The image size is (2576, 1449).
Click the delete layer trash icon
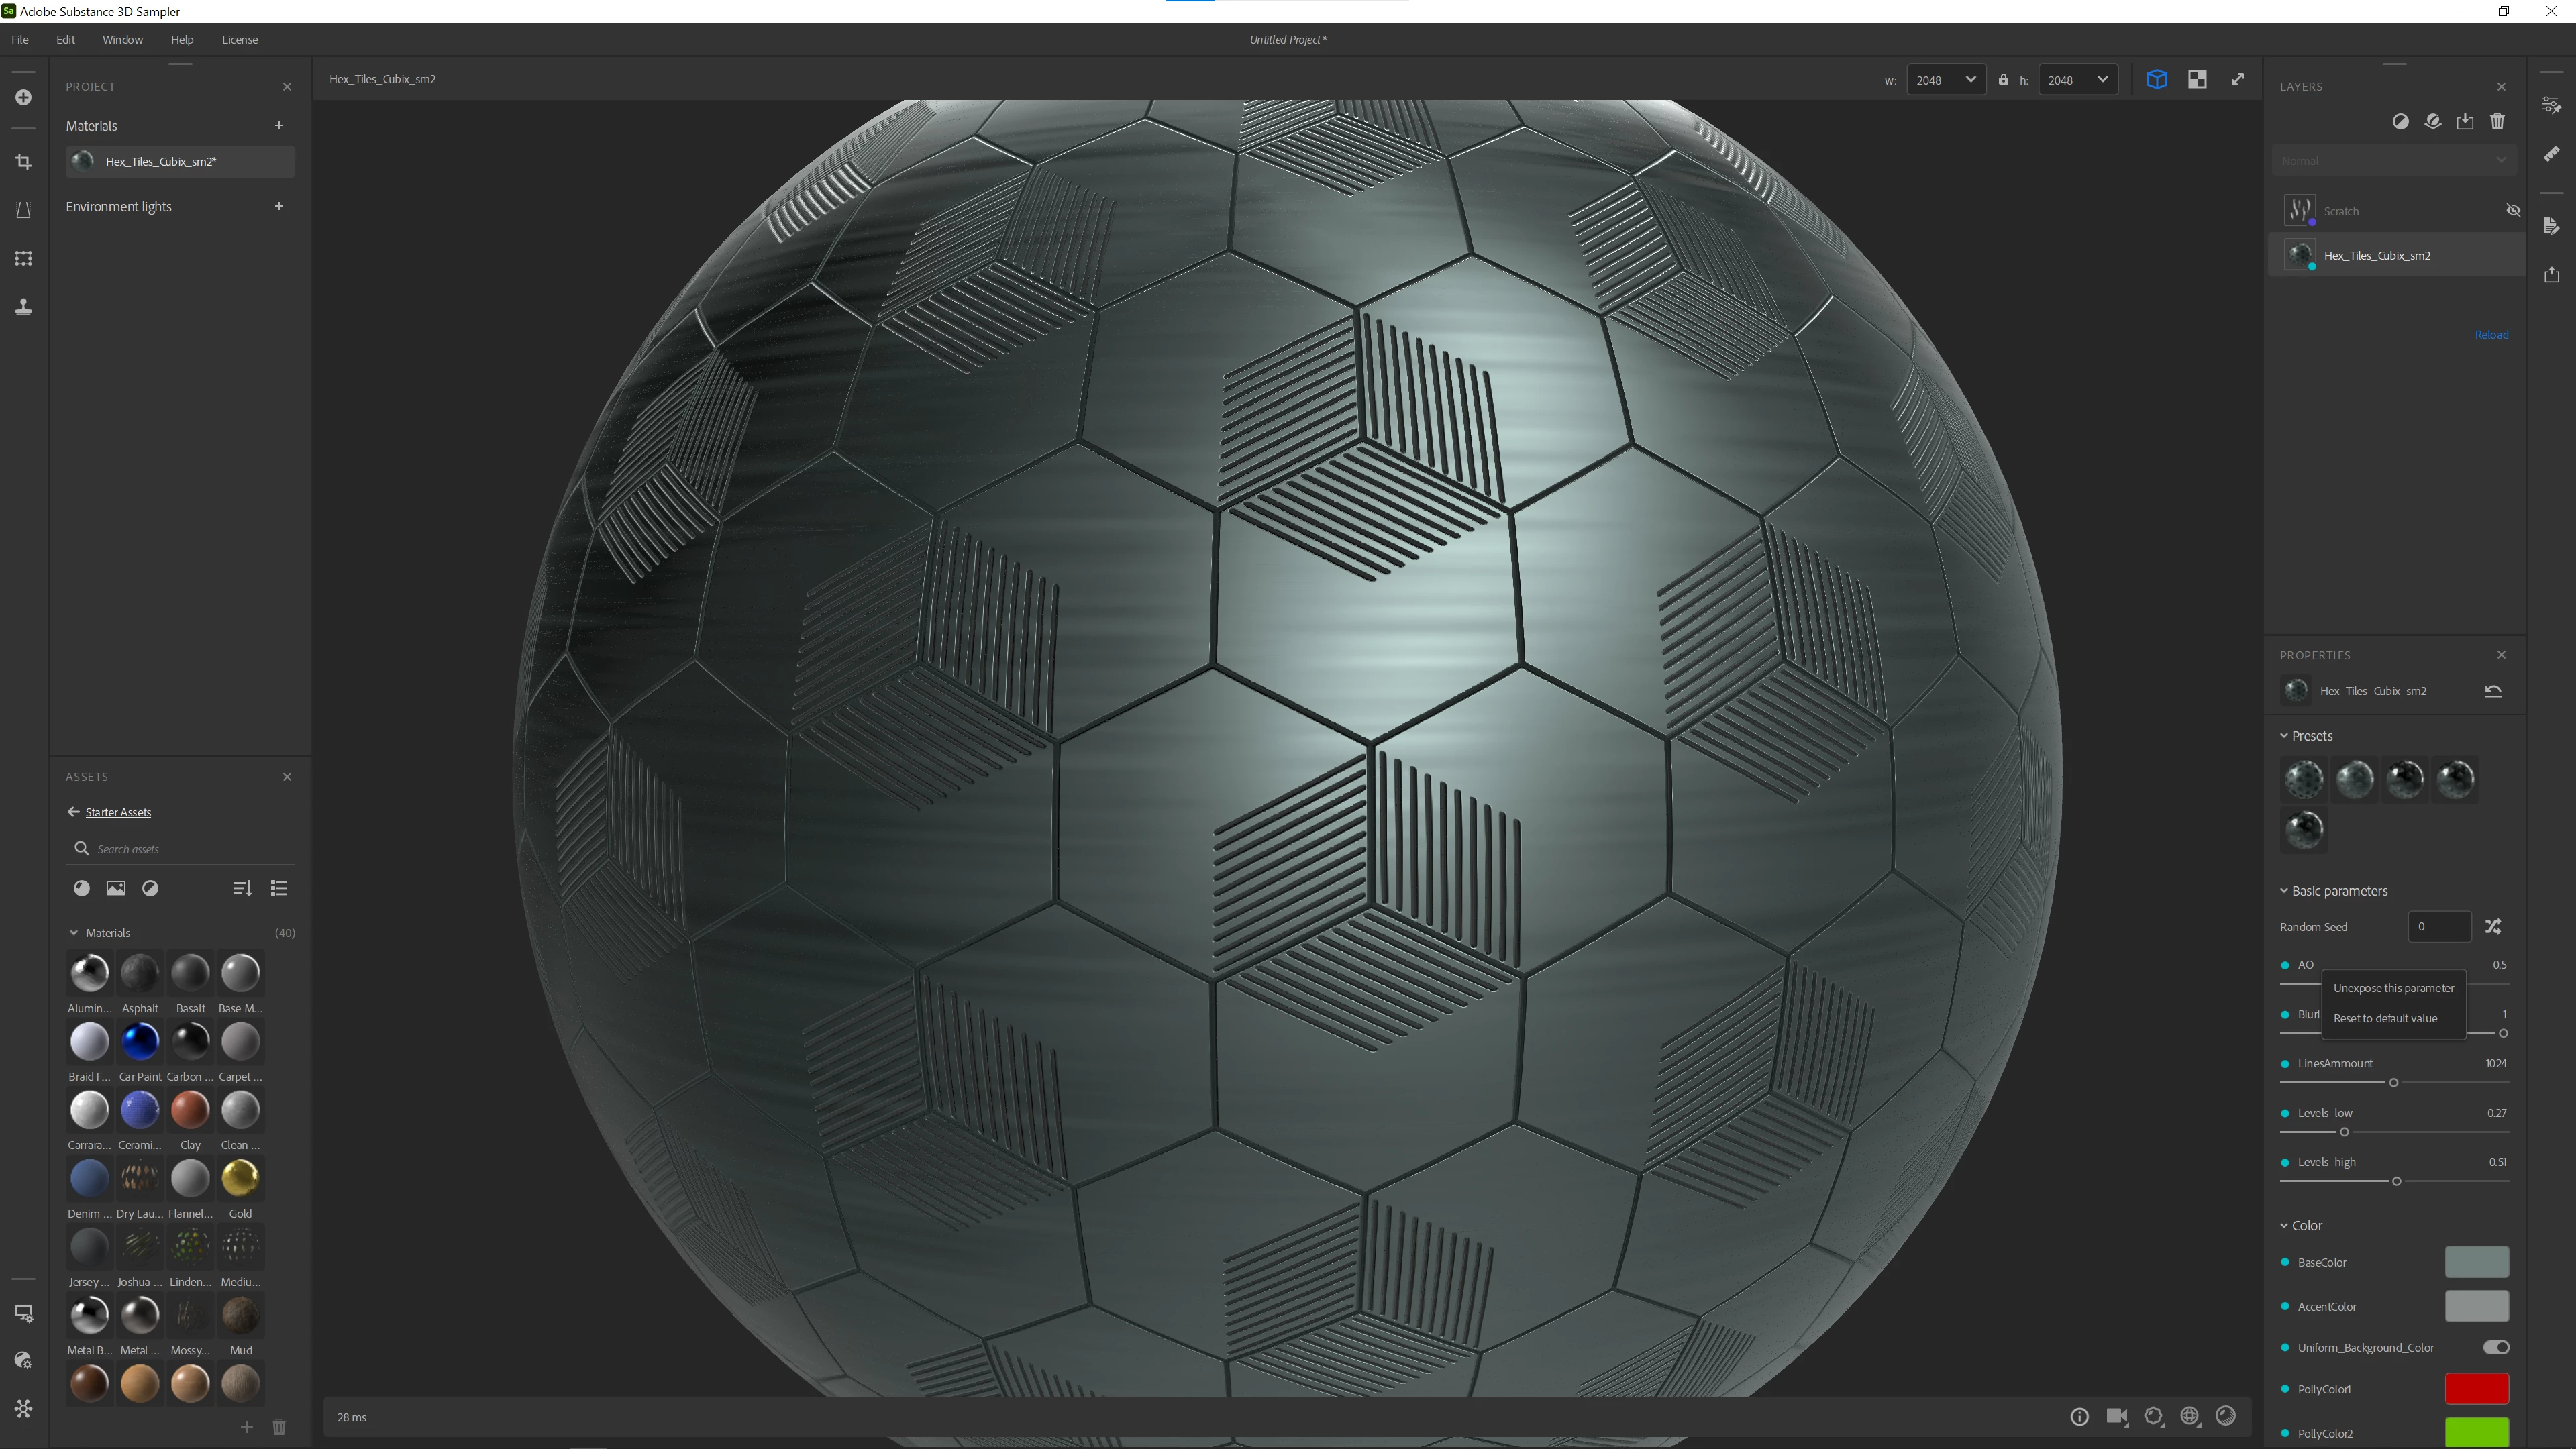(x=2497, y=122)
